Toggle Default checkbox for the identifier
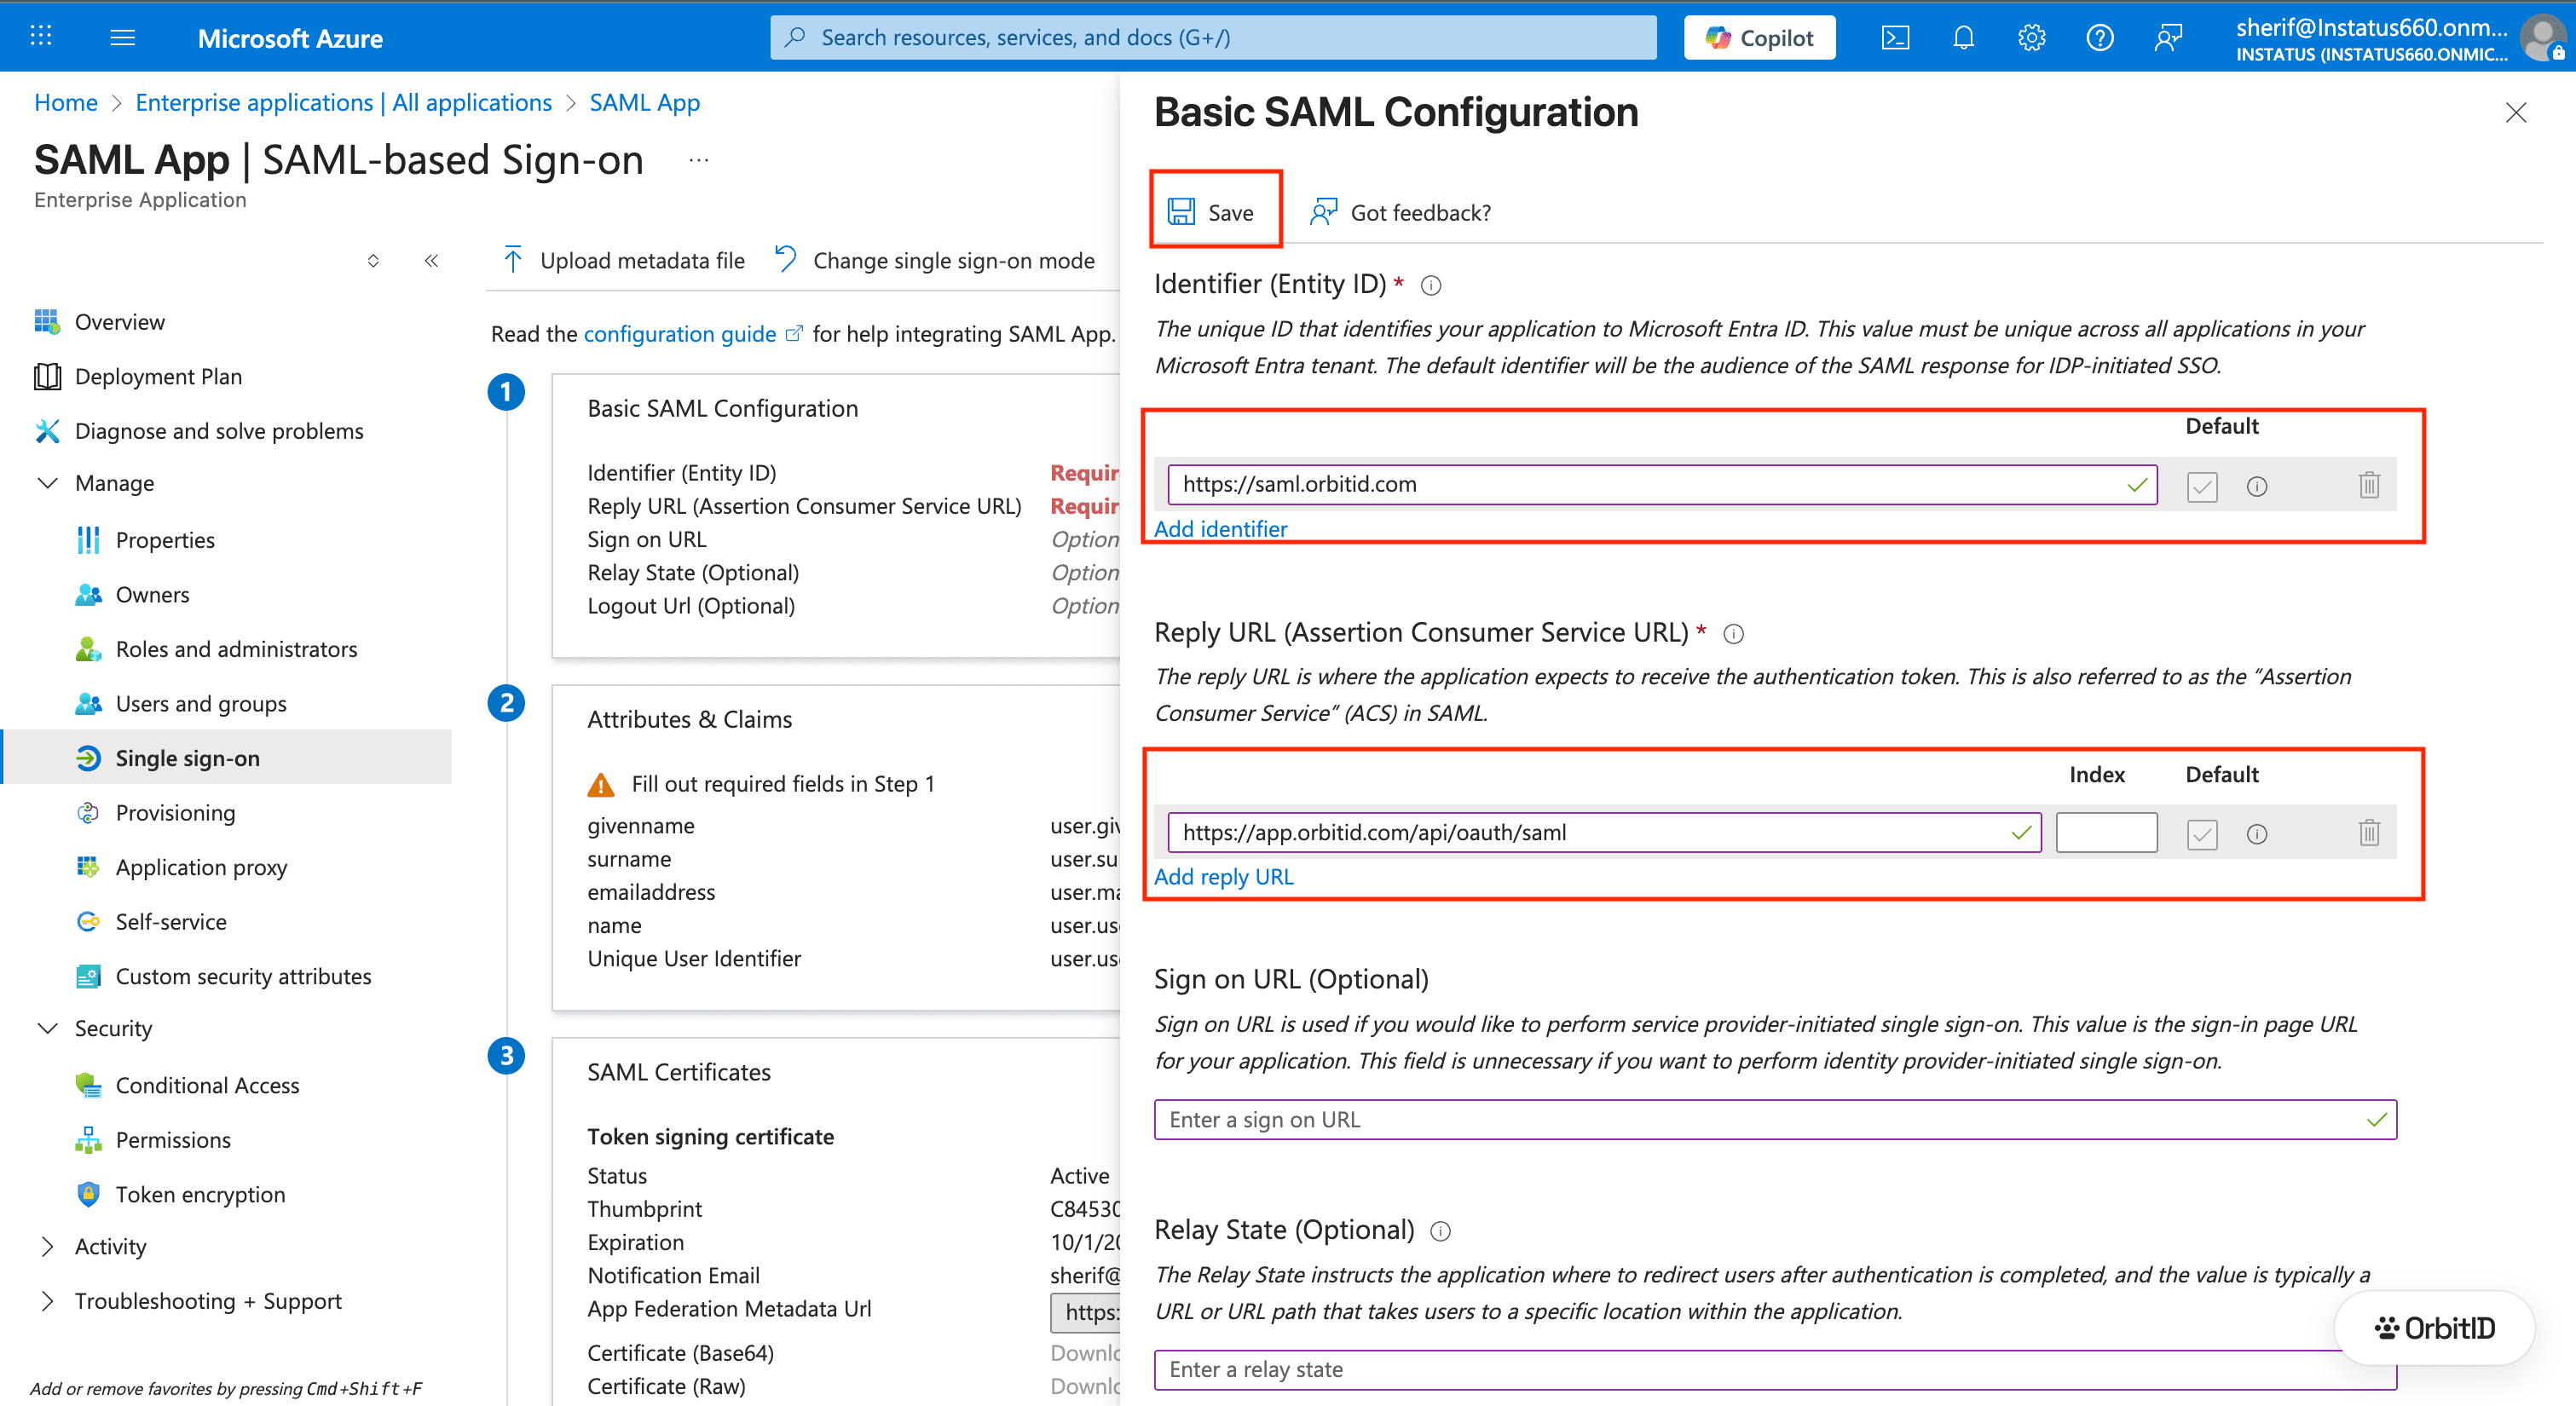Viewport: 2576px width, 1406px height. 2202,486
